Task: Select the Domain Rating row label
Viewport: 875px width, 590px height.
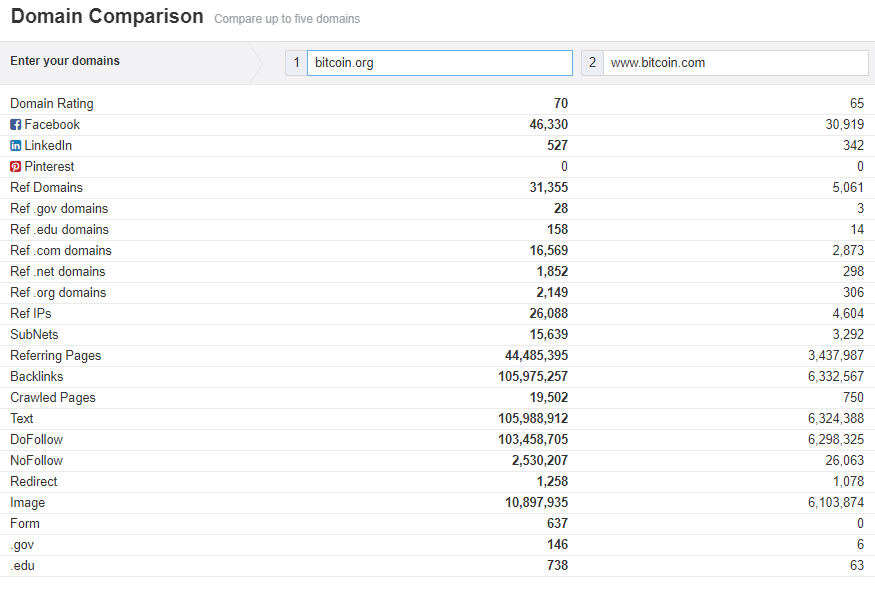Action: [x=52, y=104]
